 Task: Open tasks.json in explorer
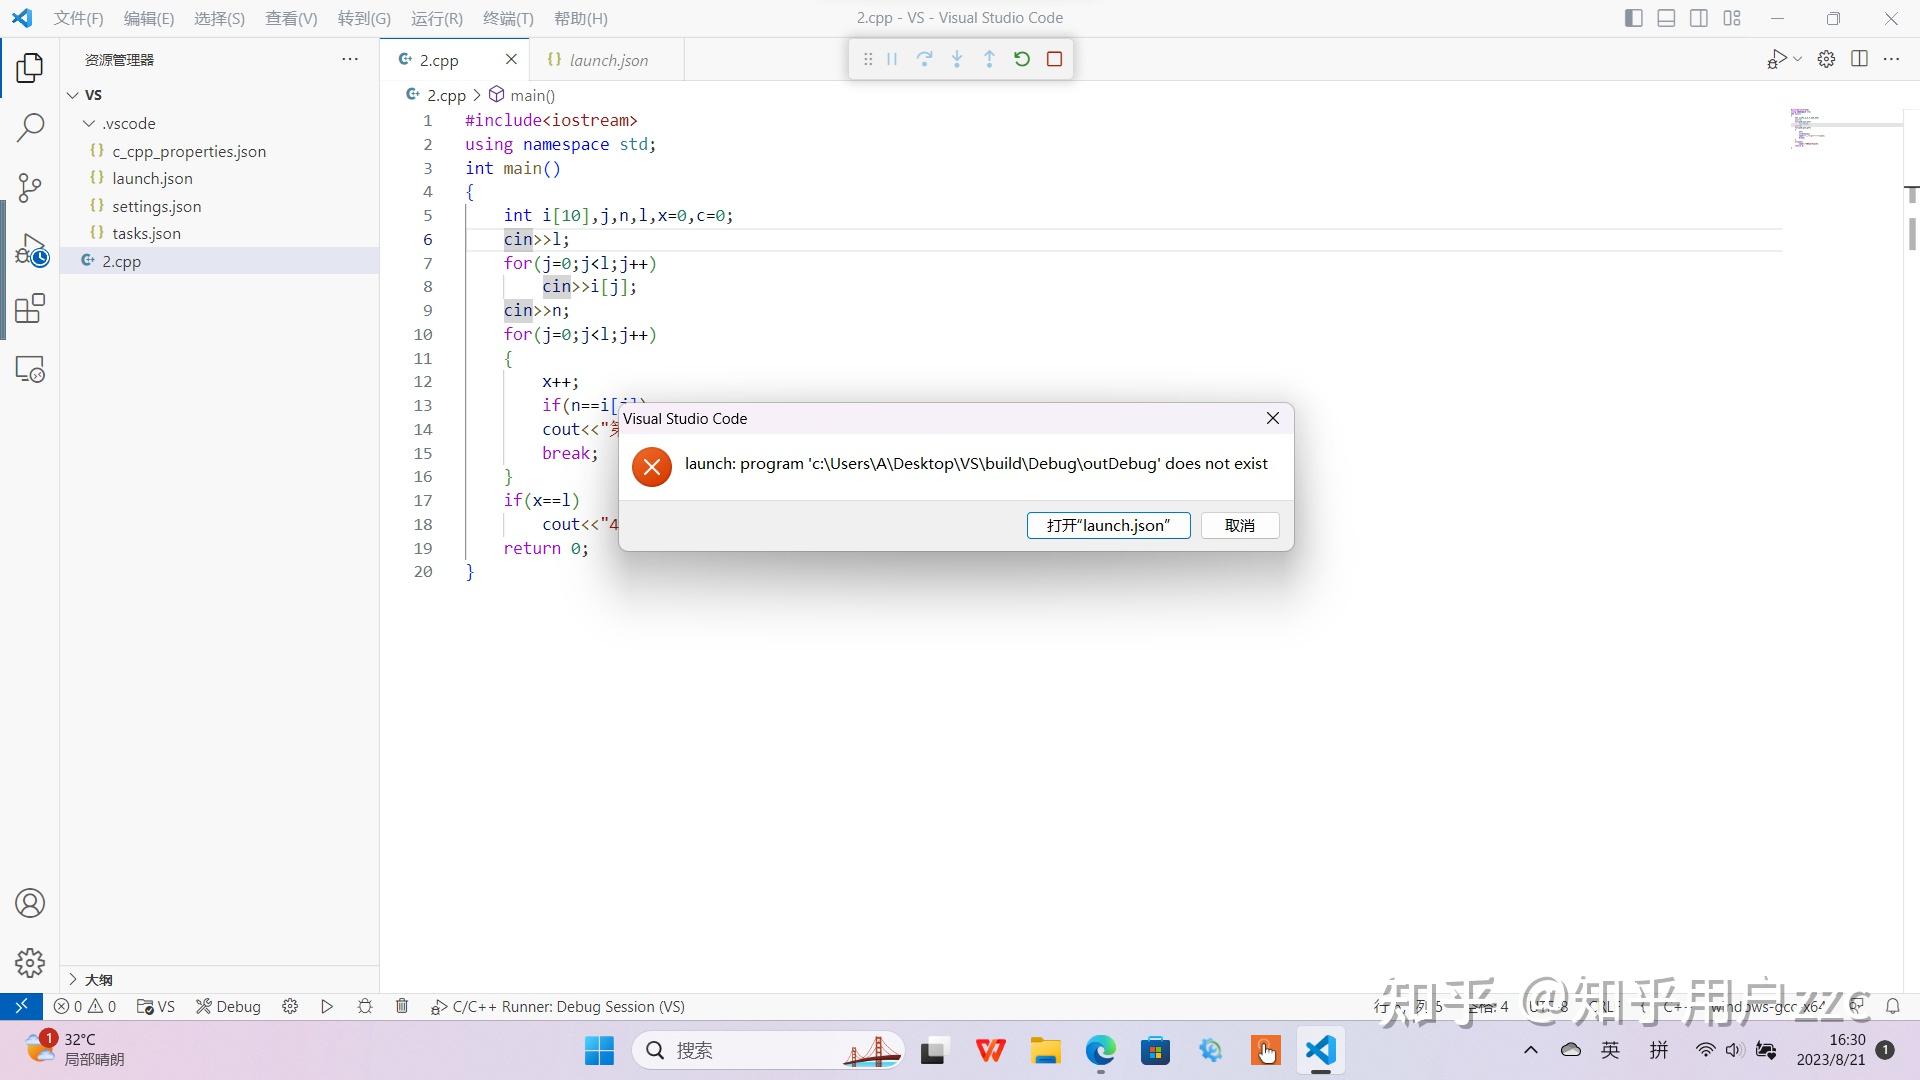(x=220, y=233)
